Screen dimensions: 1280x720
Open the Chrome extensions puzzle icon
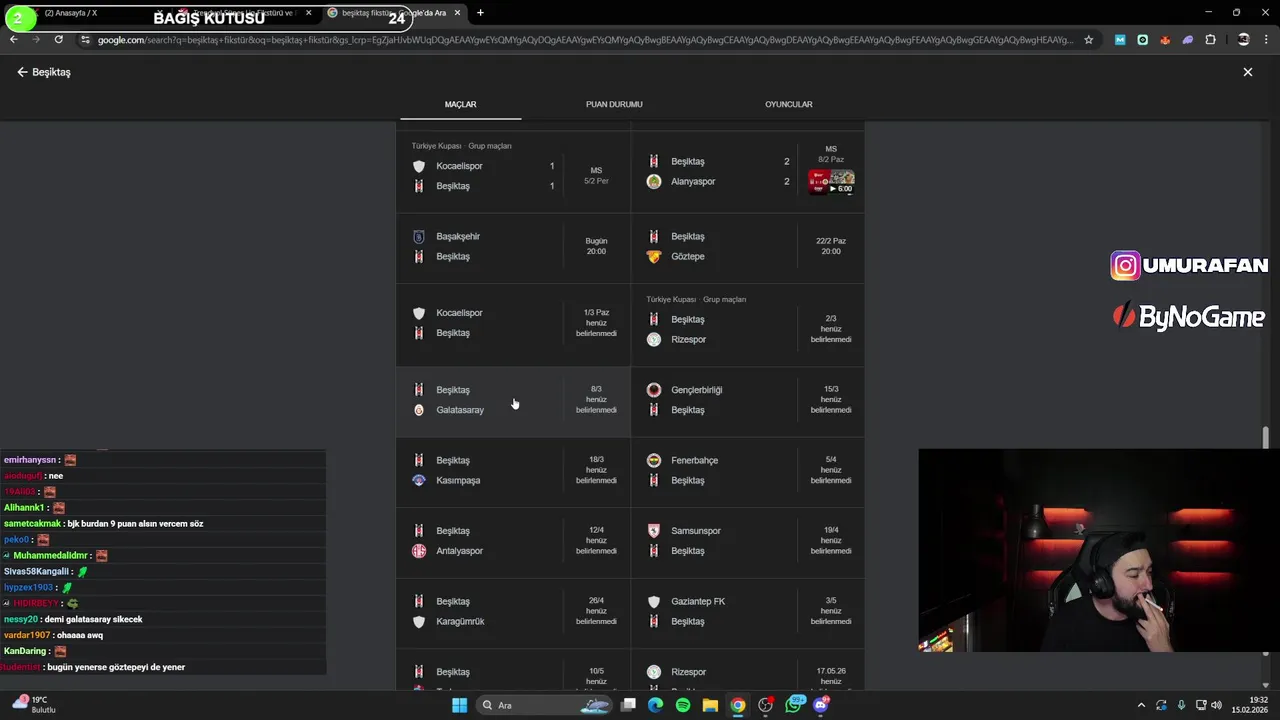tap(1210, 40)
